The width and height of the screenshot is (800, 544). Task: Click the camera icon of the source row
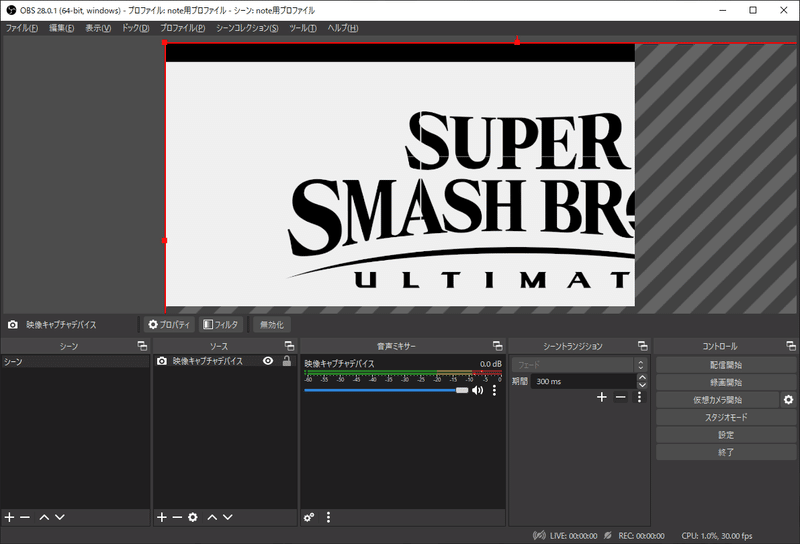(162, 361)
